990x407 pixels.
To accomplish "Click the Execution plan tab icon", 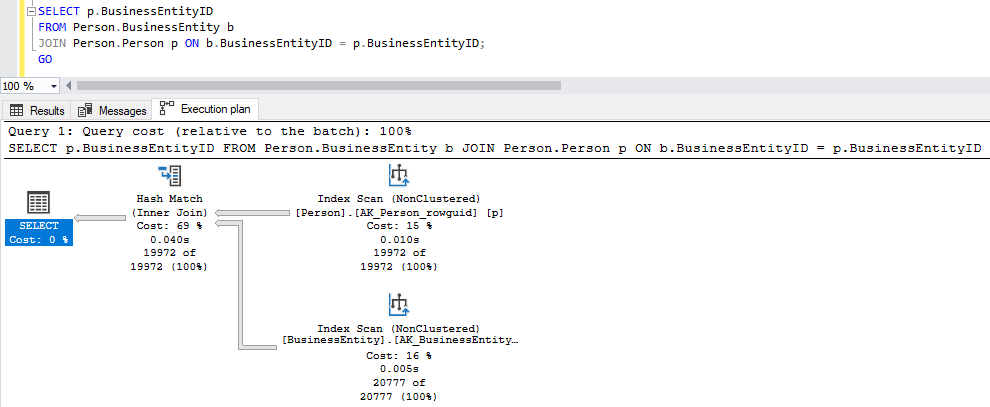I will tap(167, 110).
